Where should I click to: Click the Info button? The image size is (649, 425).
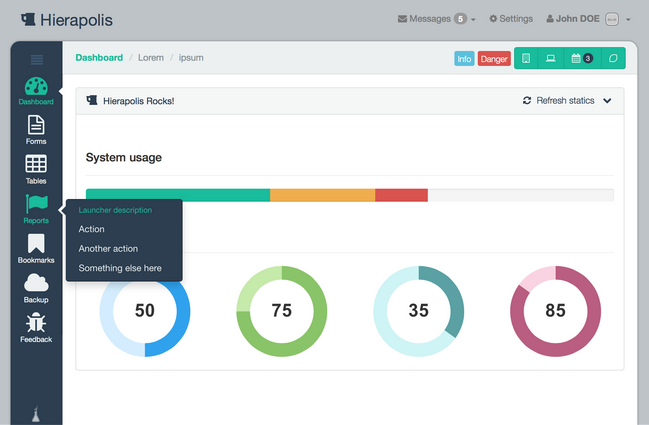464,59
